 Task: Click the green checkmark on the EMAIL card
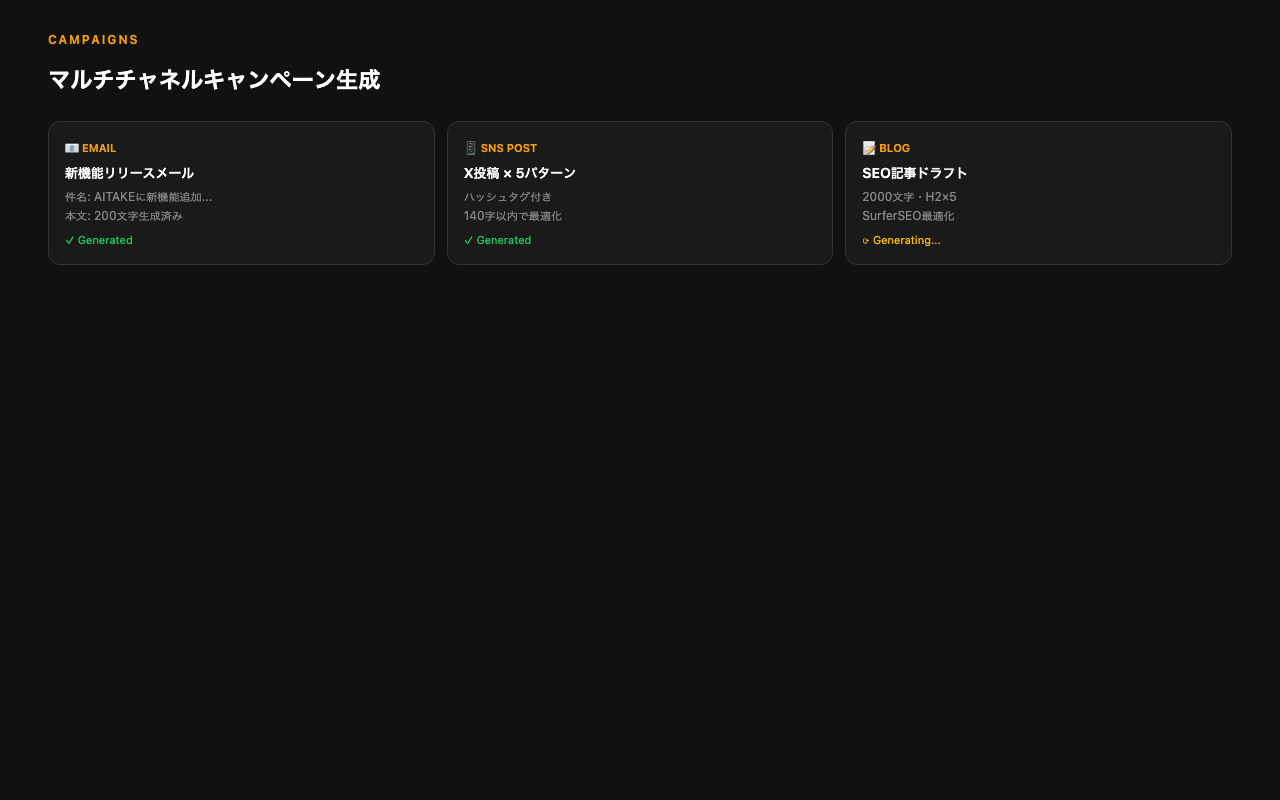(x=69, y=240)
